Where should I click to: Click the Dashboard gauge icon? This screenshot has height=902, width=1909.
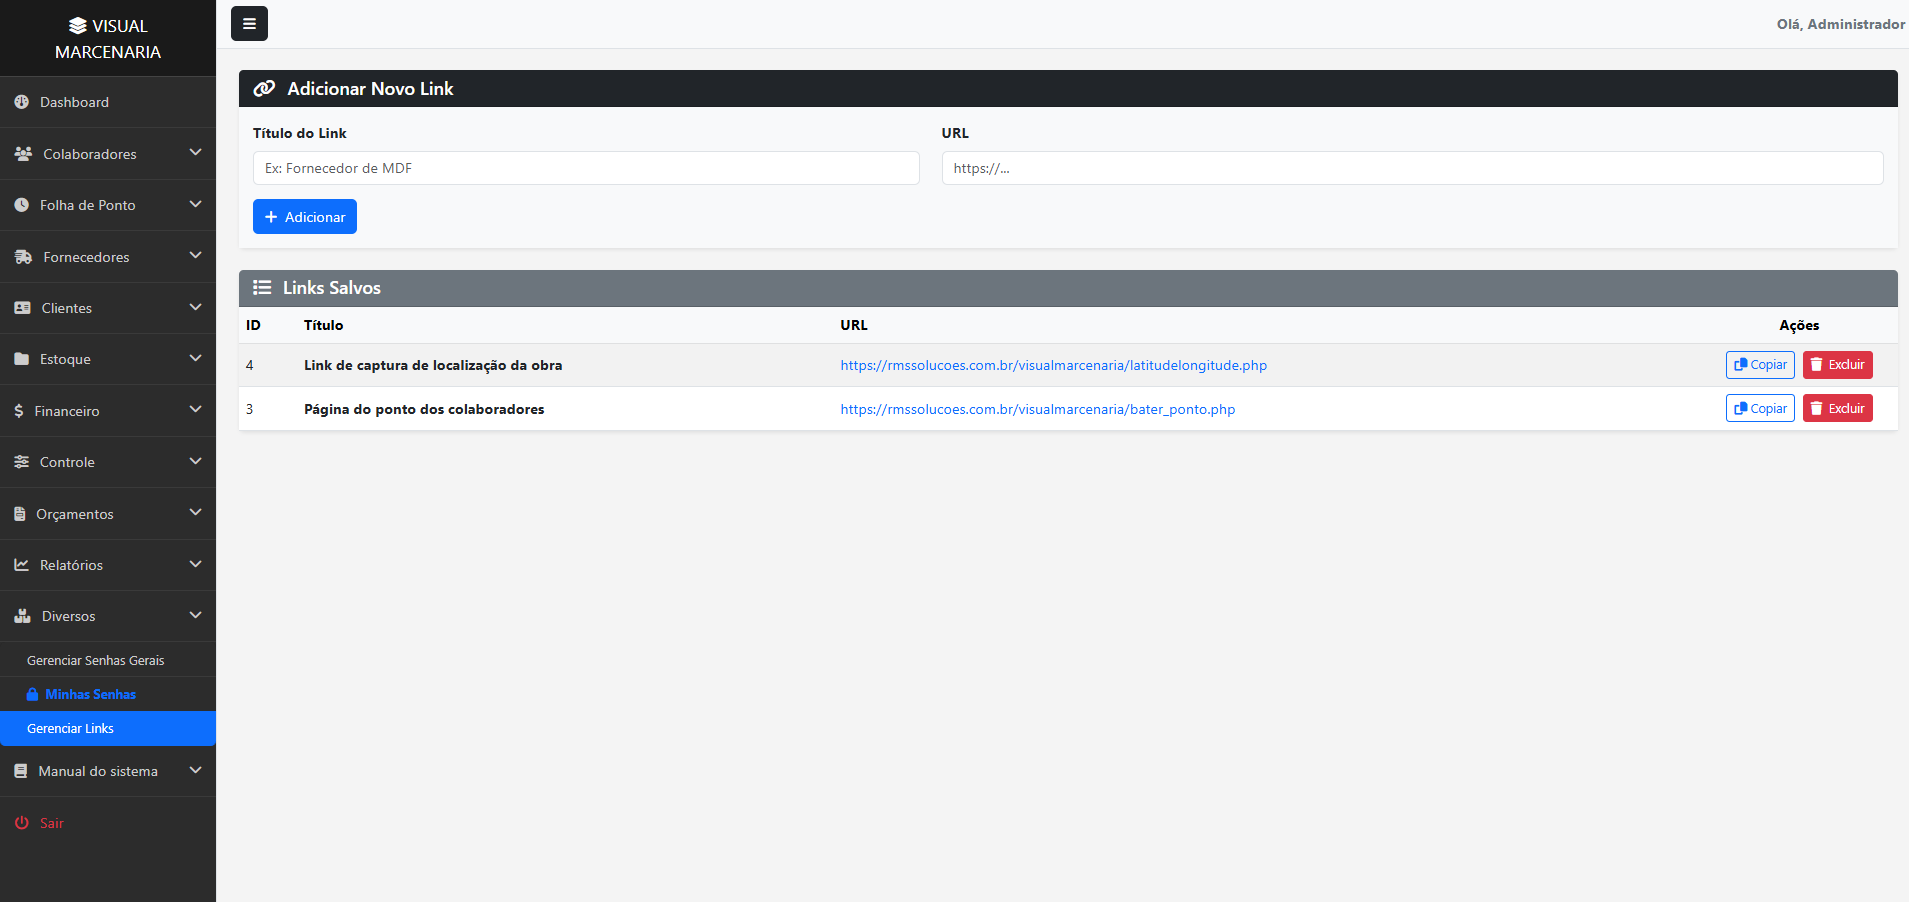coord(22,102)
